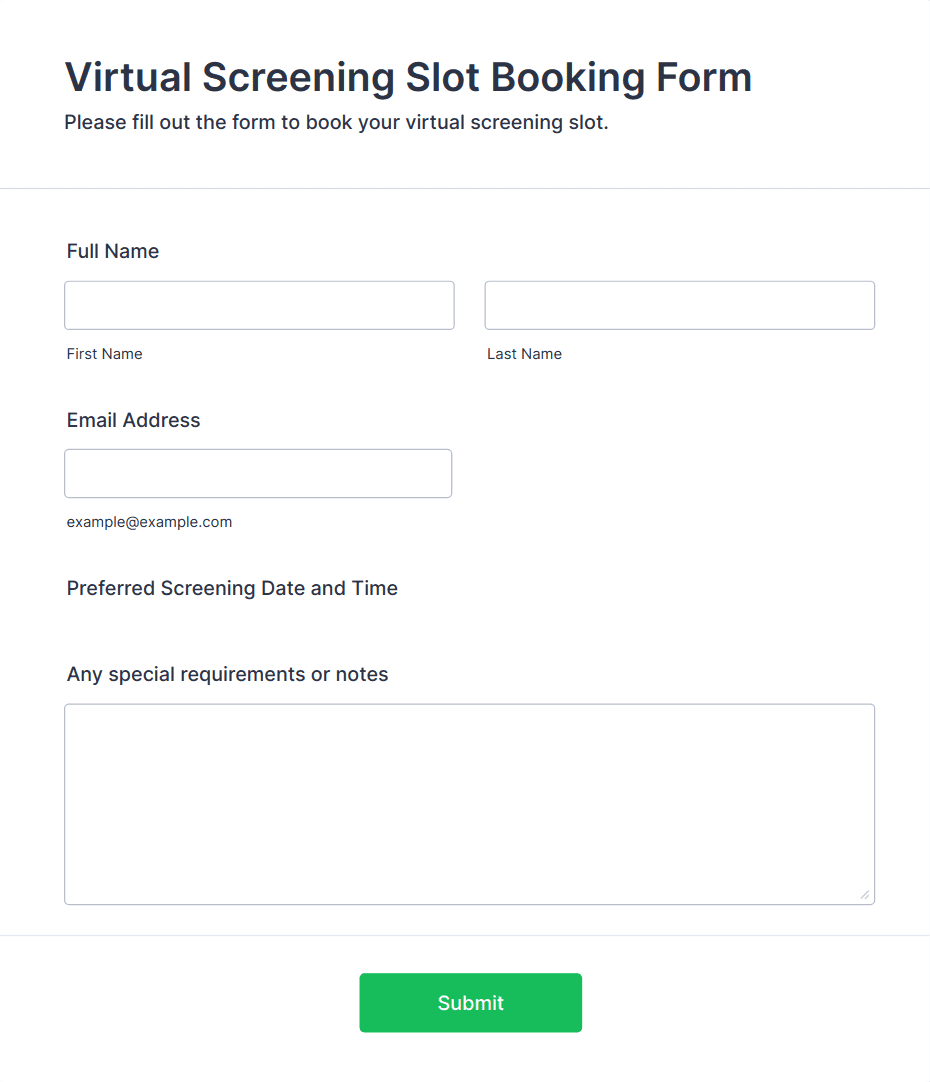Click inside the special requirements notes textarea
The width and height of the screenshot is (930, 1082).
coord(469,804)
